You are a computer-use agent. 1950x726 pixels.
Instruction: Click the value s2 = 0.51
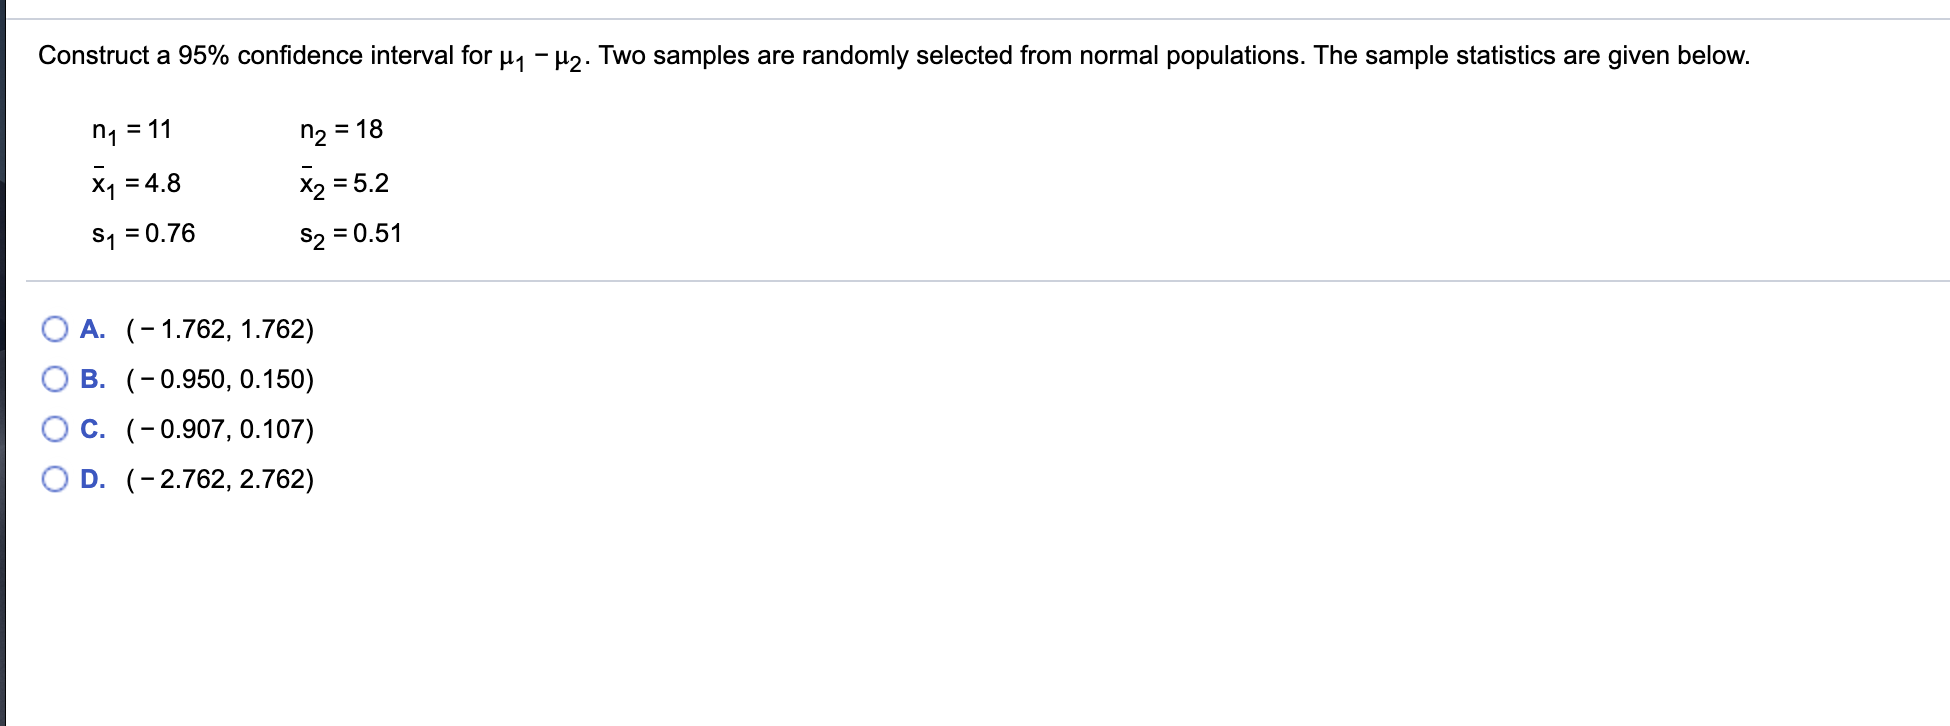point(350,233)
